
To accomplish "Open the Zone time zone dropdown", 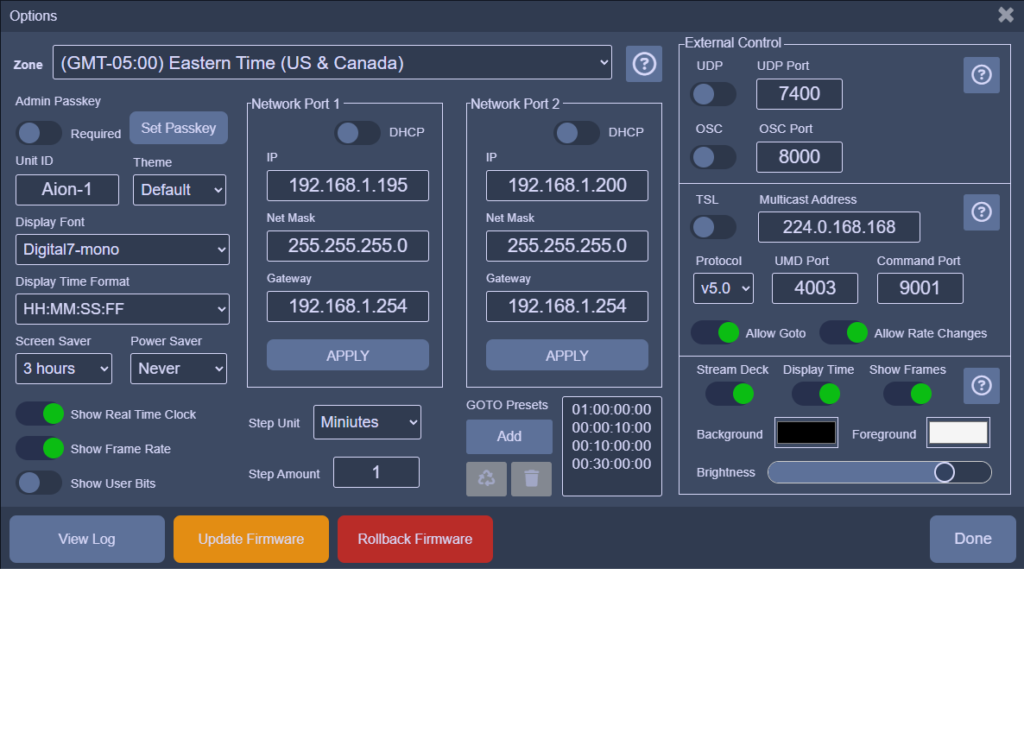I will click(332, 63).
